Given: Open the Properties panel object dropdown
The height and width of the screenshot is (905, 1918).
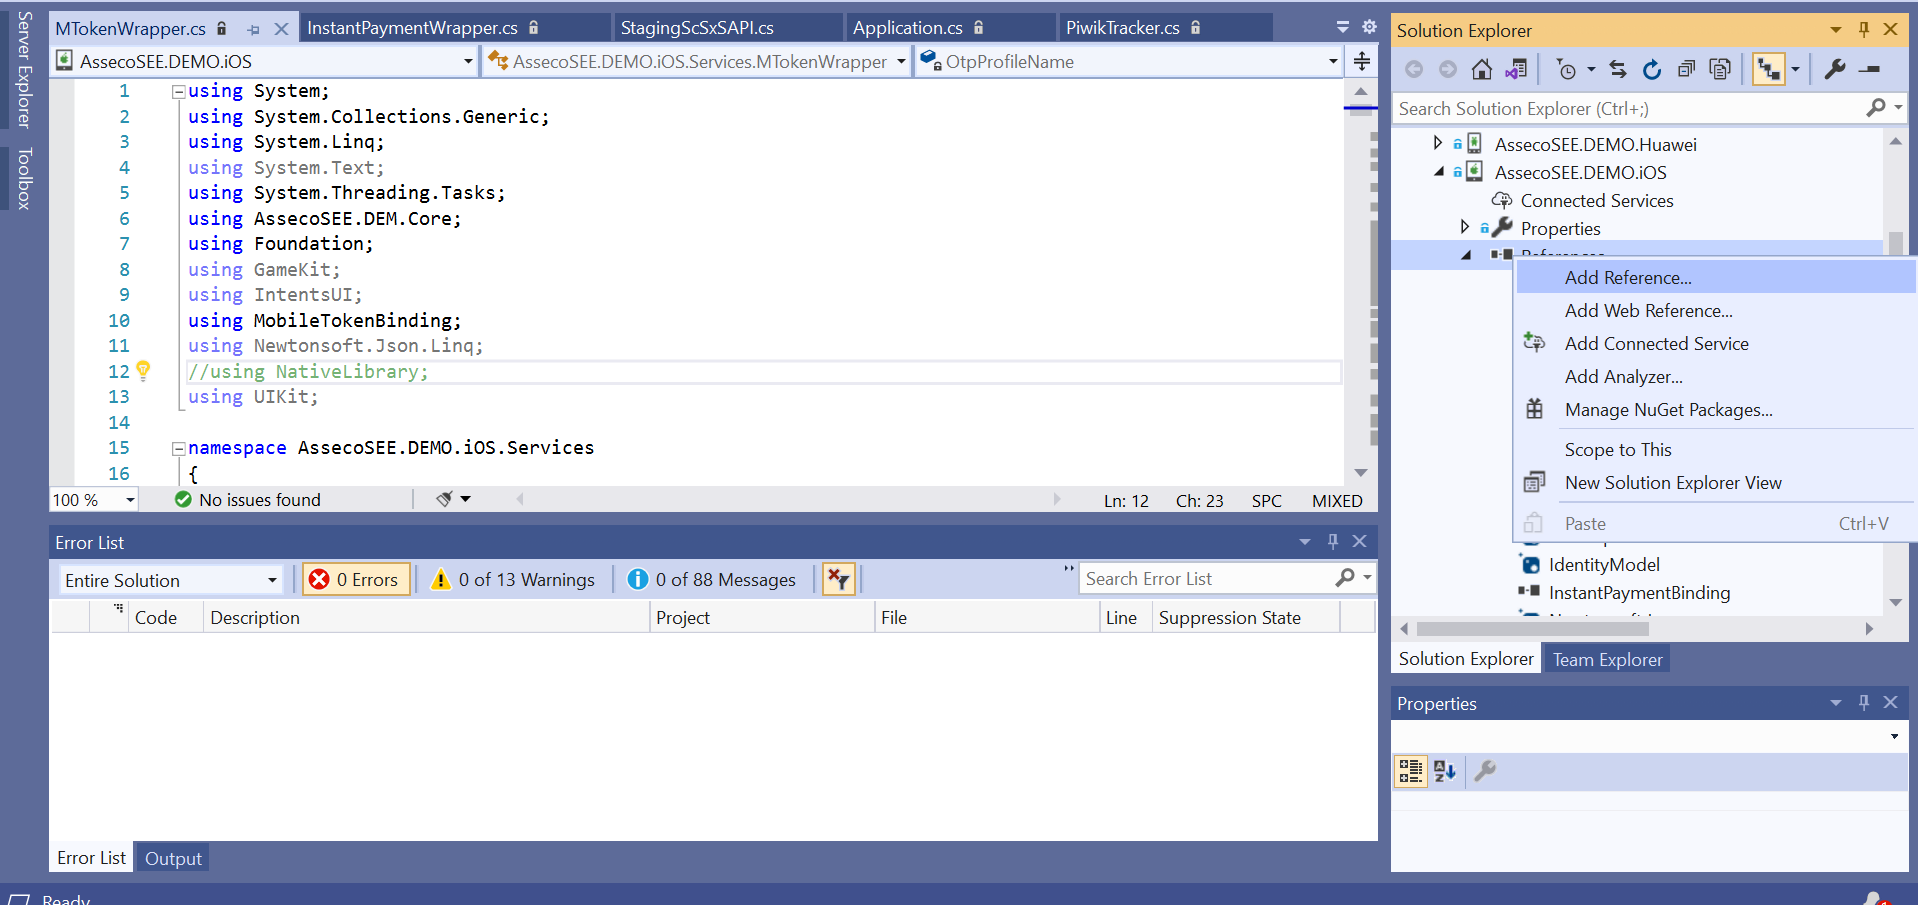Looking at the screenshot, I should click(1894, 736).
